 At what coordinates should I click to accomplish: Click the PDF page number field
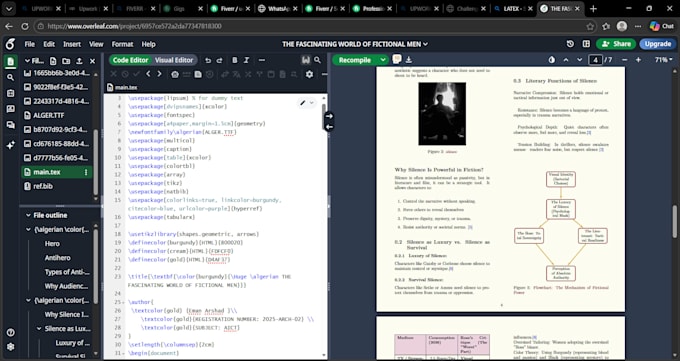(x=595, y=60)
